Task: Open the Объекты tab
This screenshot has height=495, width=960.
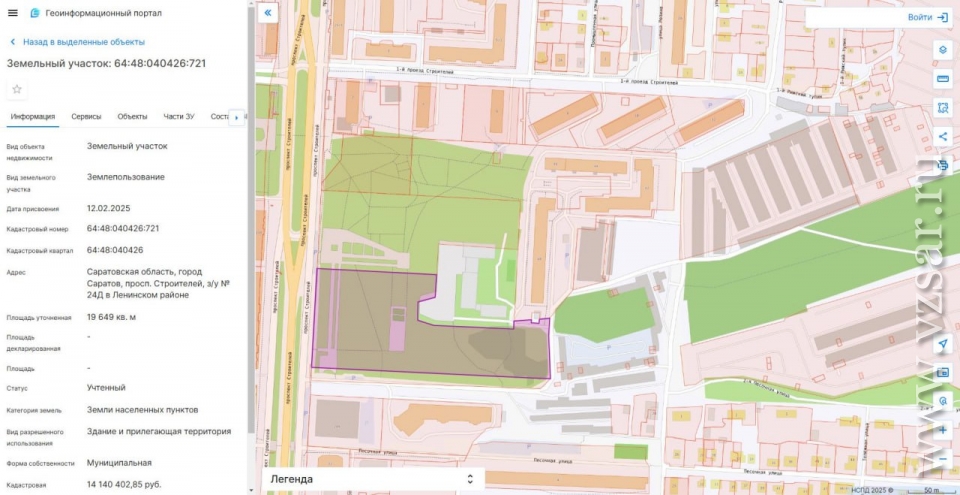Action: [132, 117]
